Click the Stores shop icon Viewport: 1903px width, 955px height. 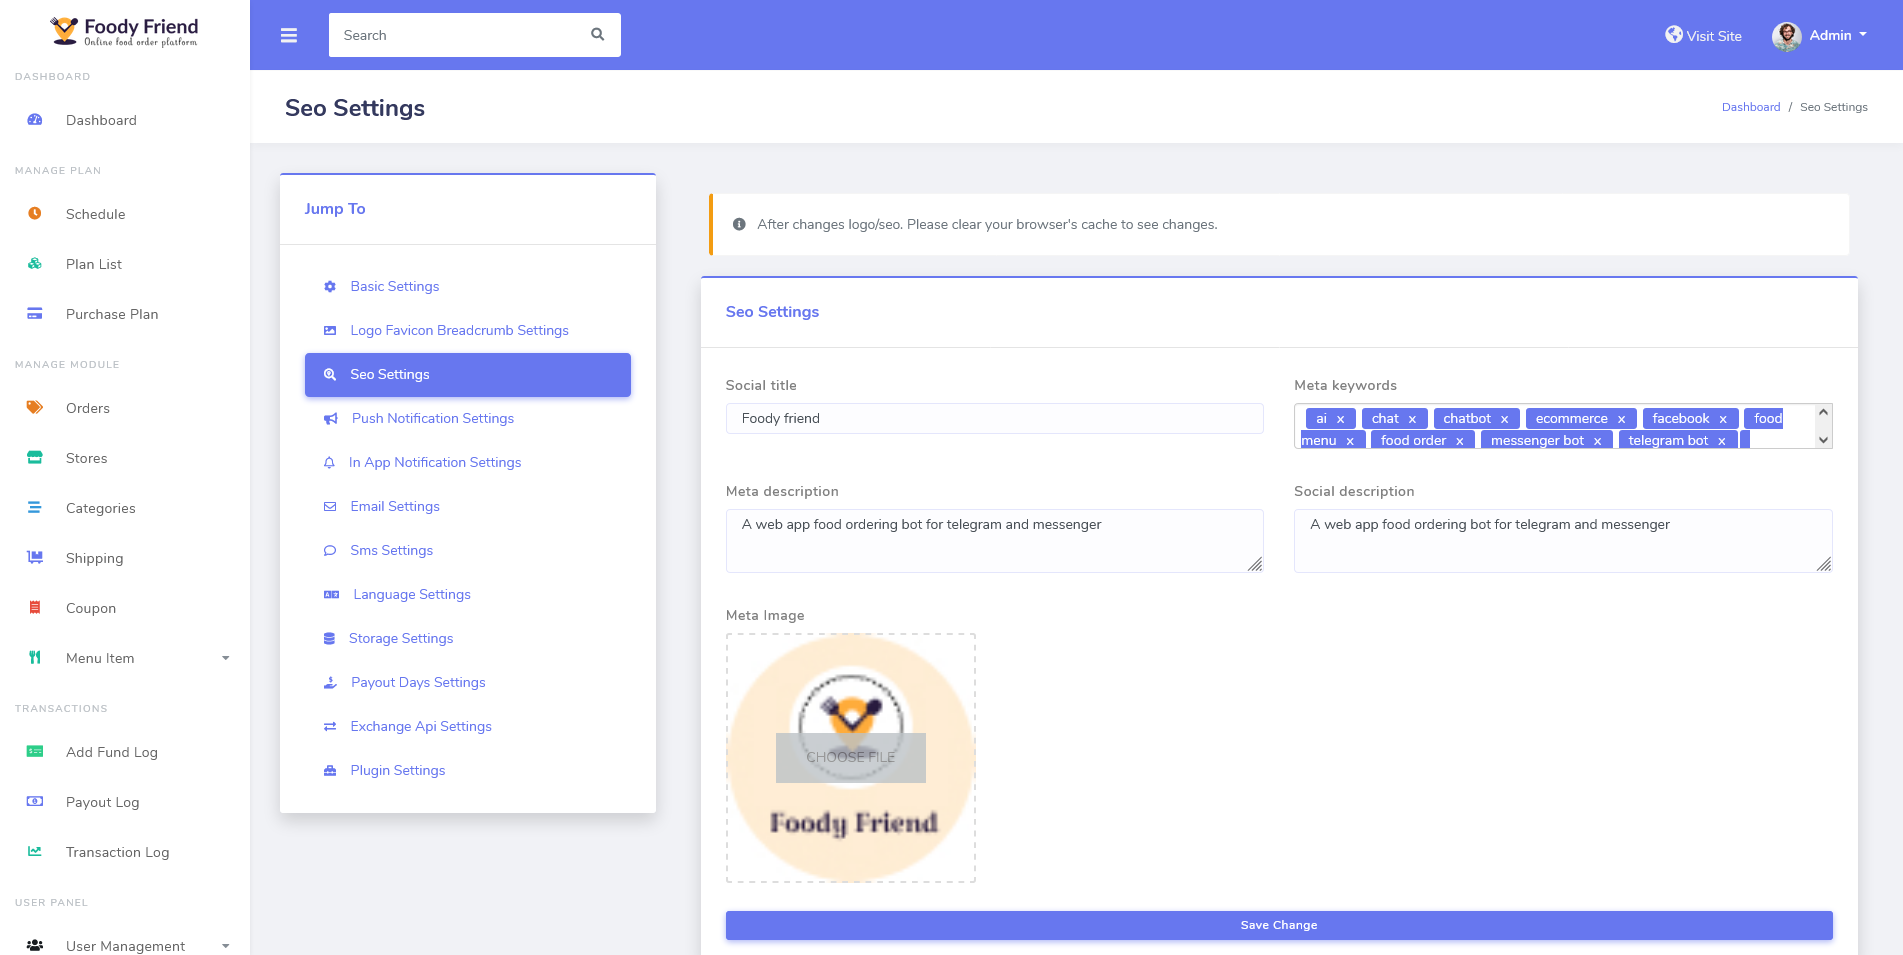click(35, 458)
